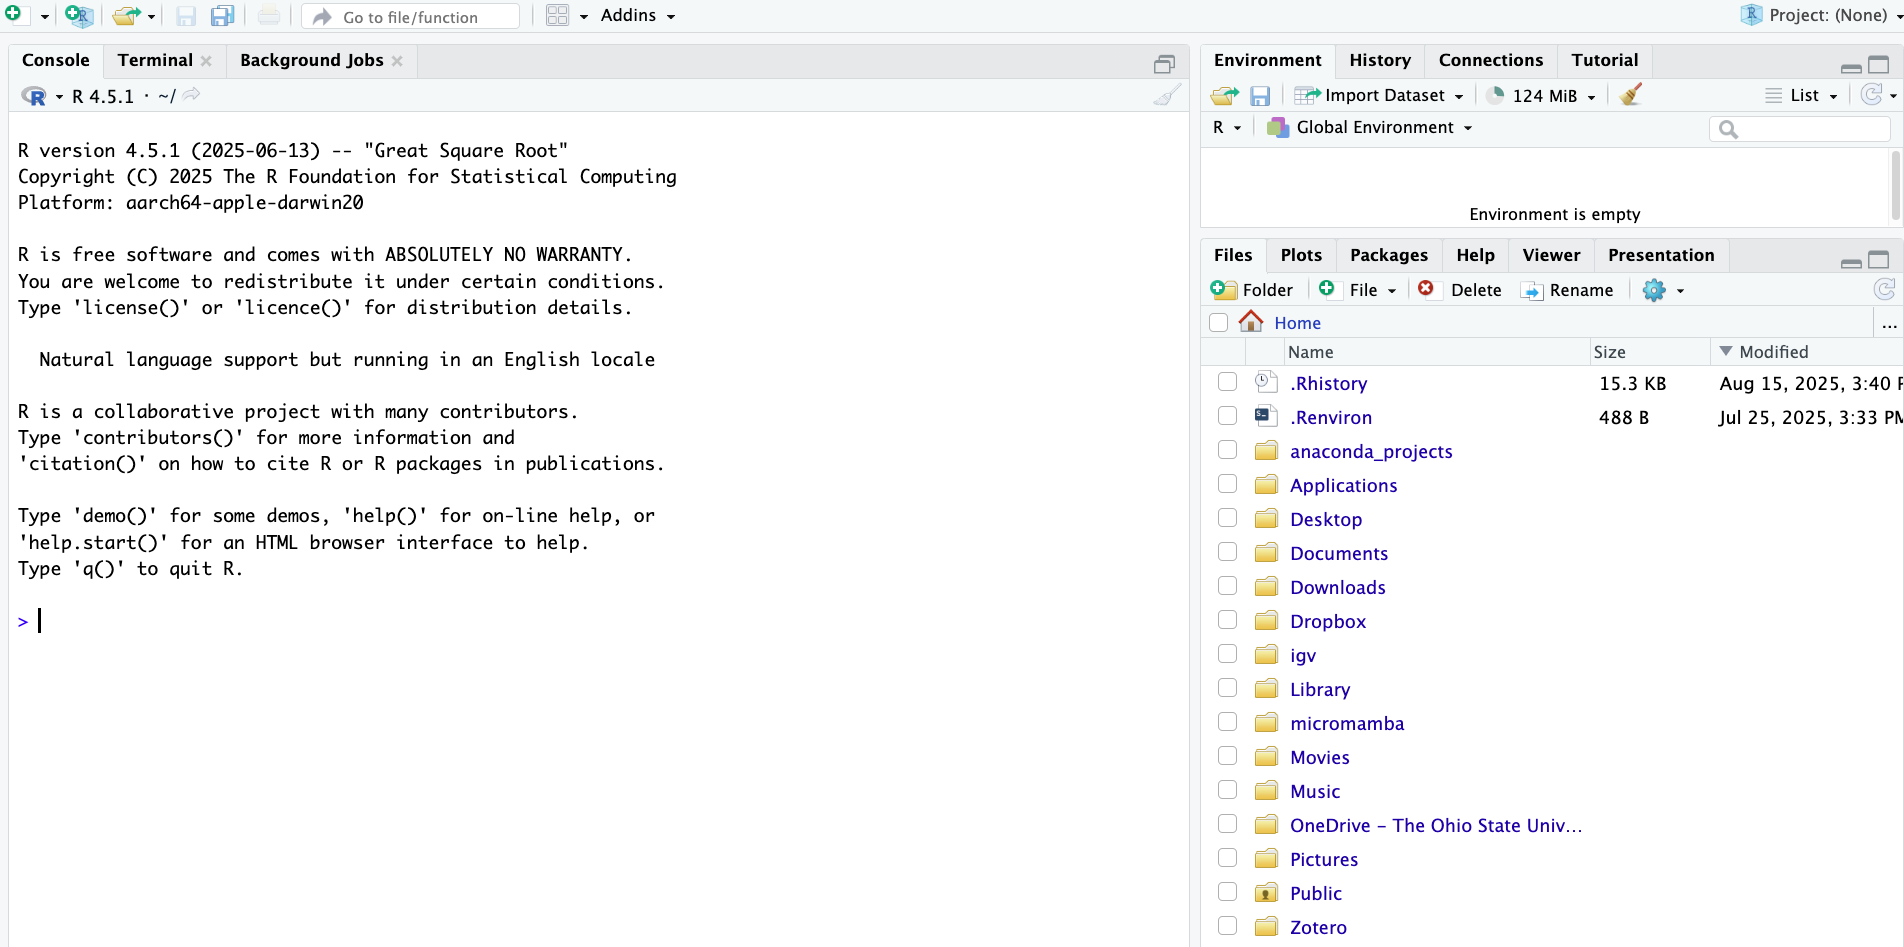Click the Delete file red icon
The height and width of the screenshot is (947, 1904).
pyautogui.click(x=1426, y=289)
